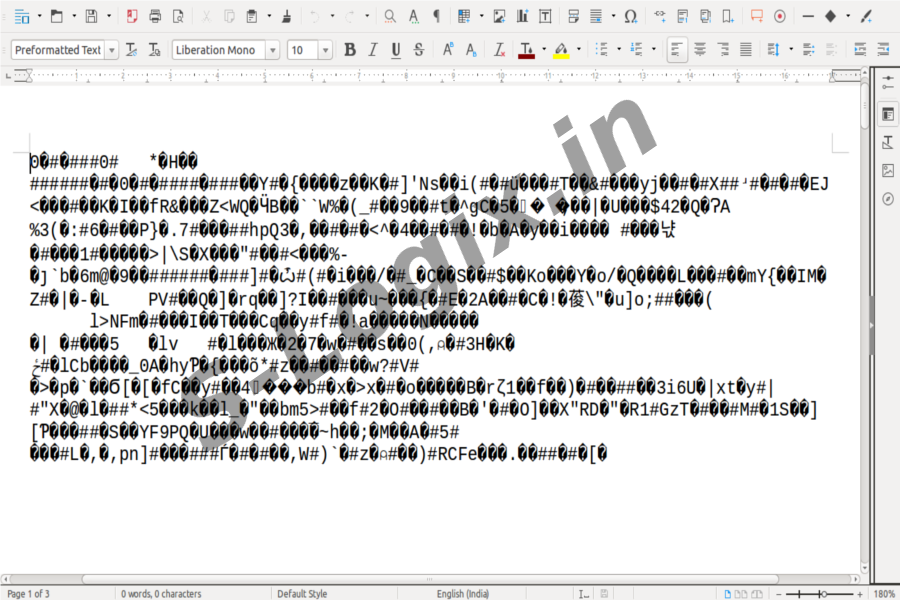Insert an image from toolbar
The image size is (900, 600).
coord(499,16)
